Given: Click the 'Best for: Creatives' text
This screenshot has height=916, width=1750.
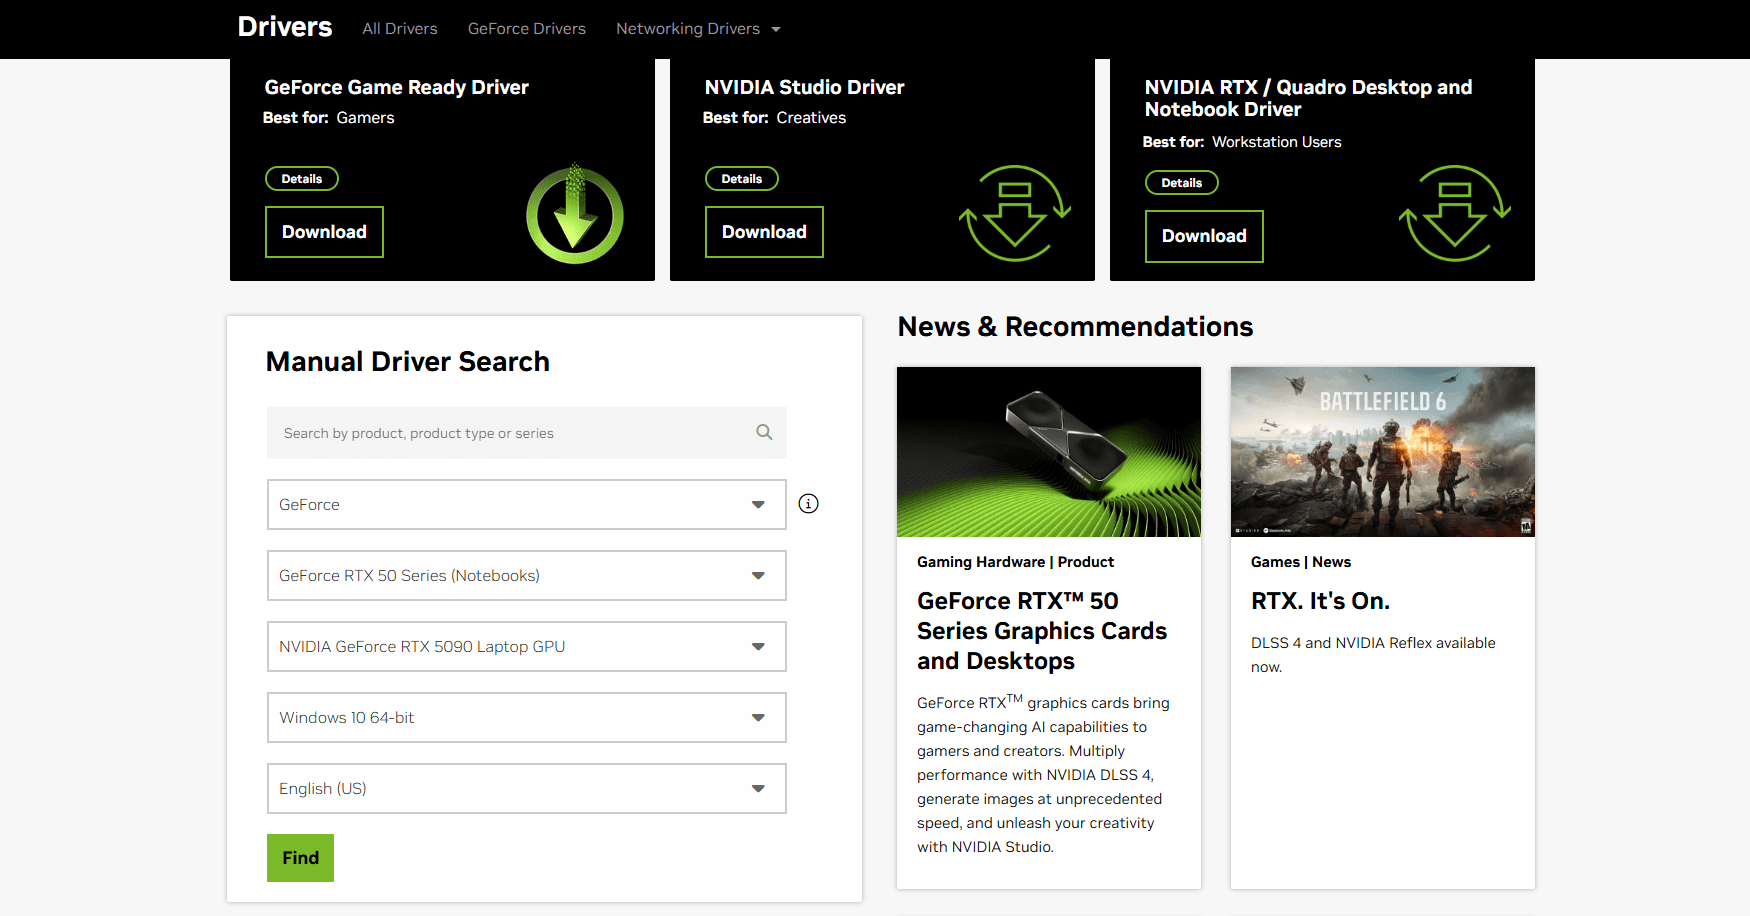Looking at the screenshot, I should [774, 118].
